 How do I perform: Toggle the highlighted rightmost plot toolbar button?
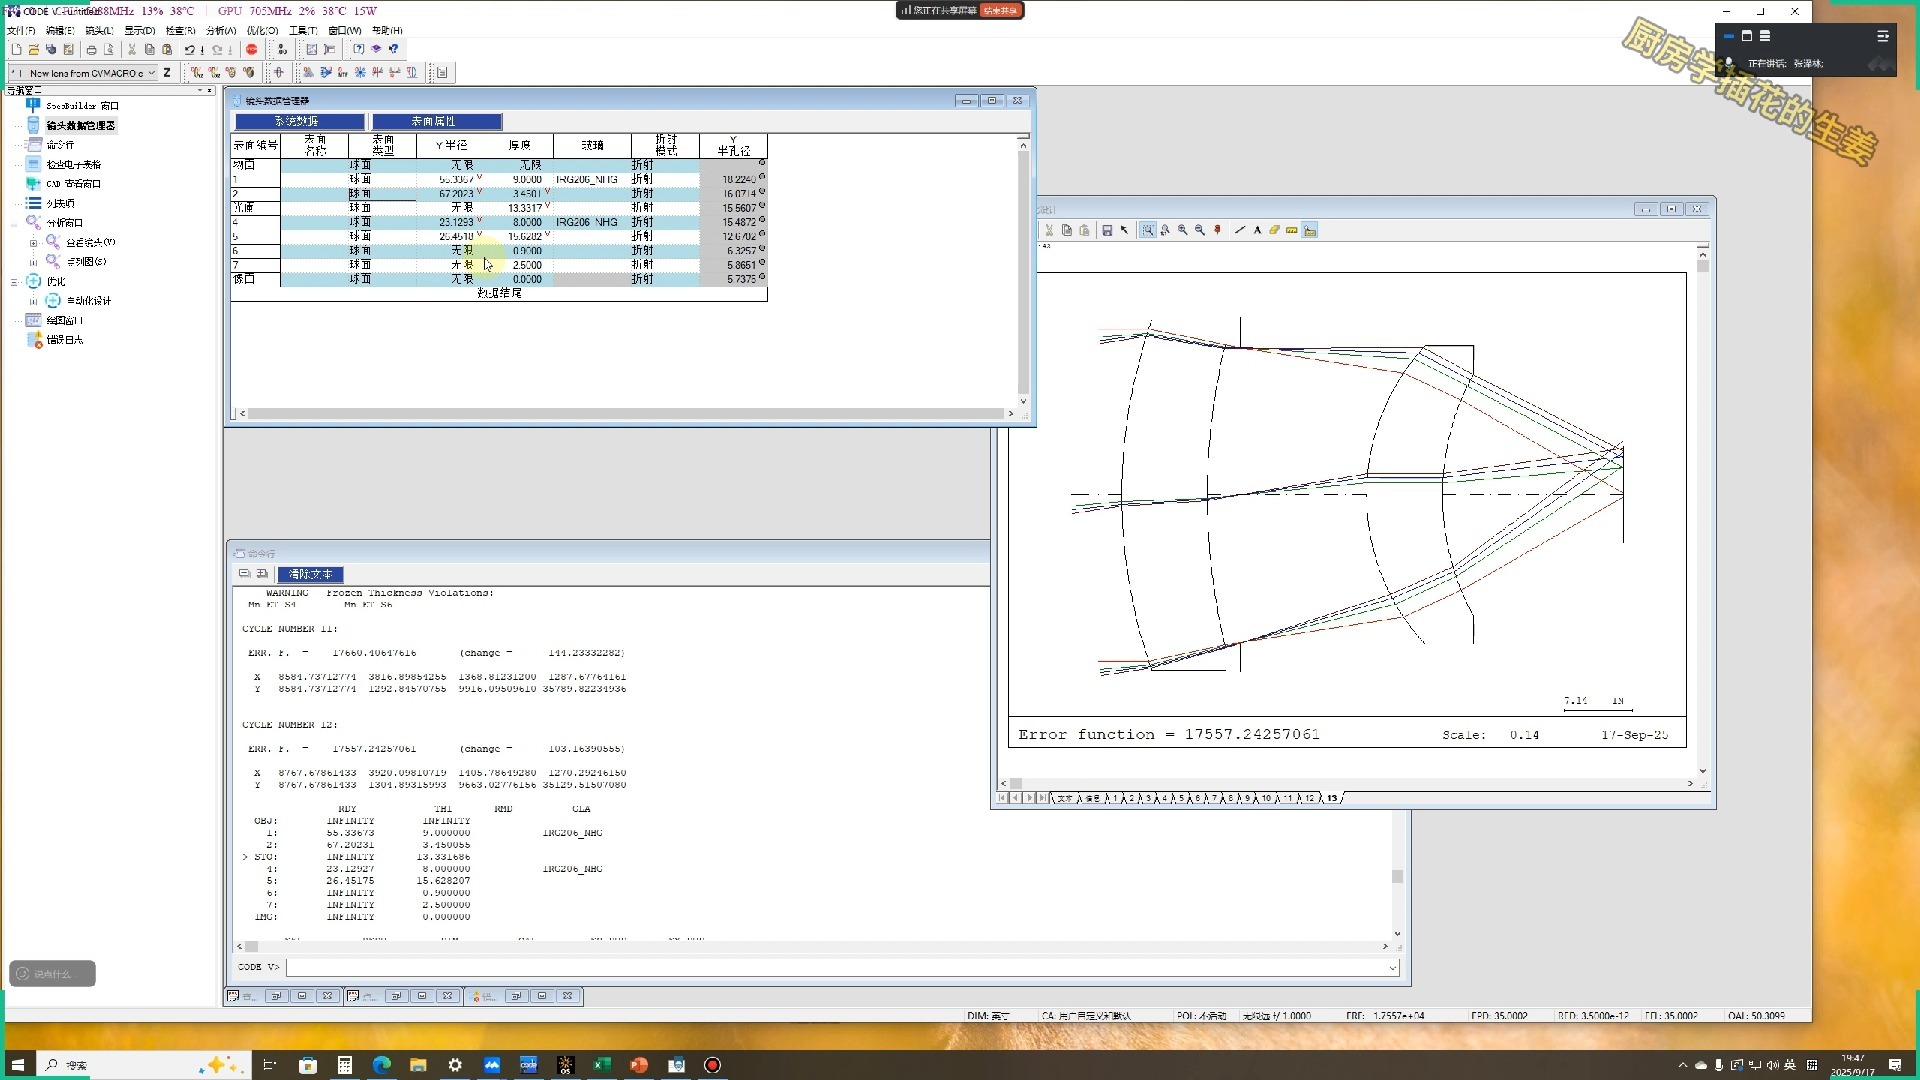(x=1310, y=230)
